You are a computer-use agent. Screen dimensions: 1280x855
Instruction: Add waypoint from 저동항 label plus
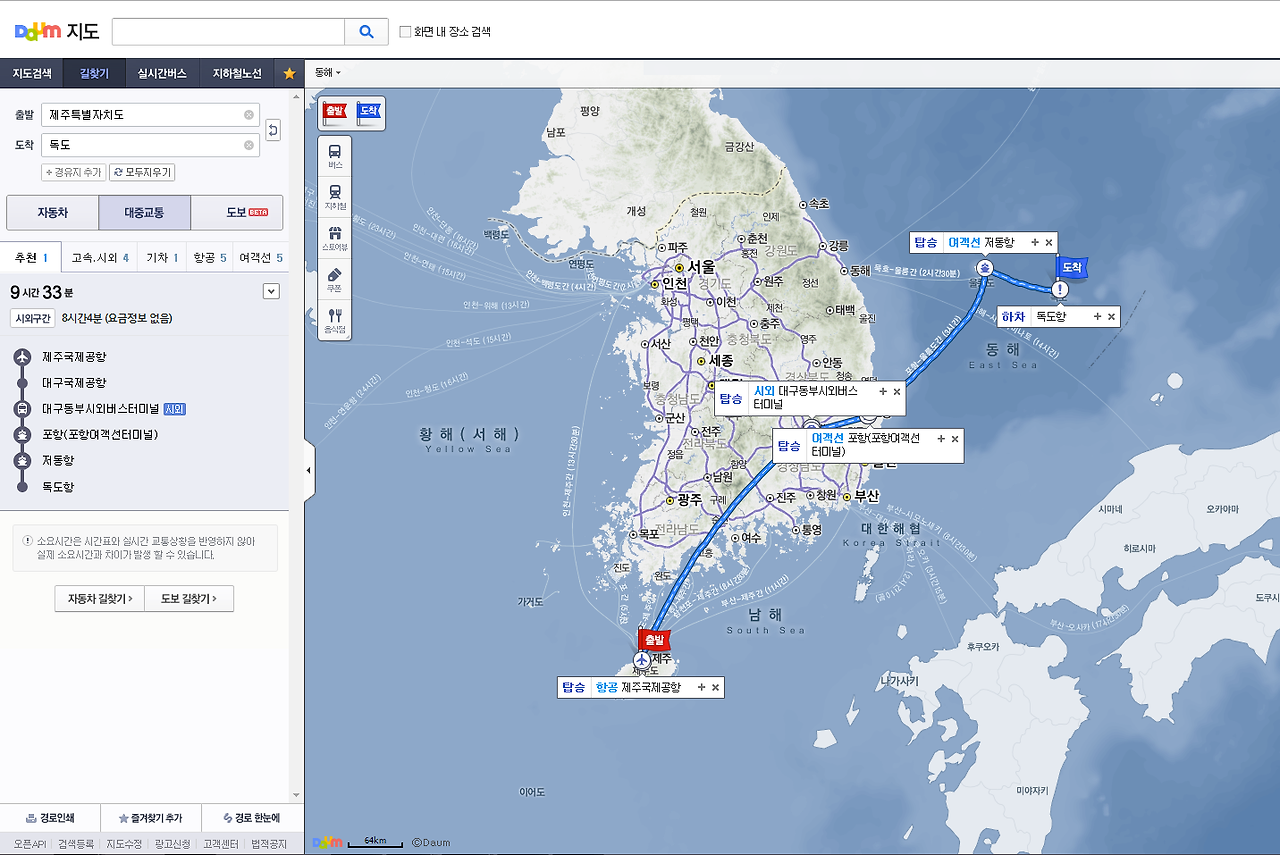click(1035, 242)
